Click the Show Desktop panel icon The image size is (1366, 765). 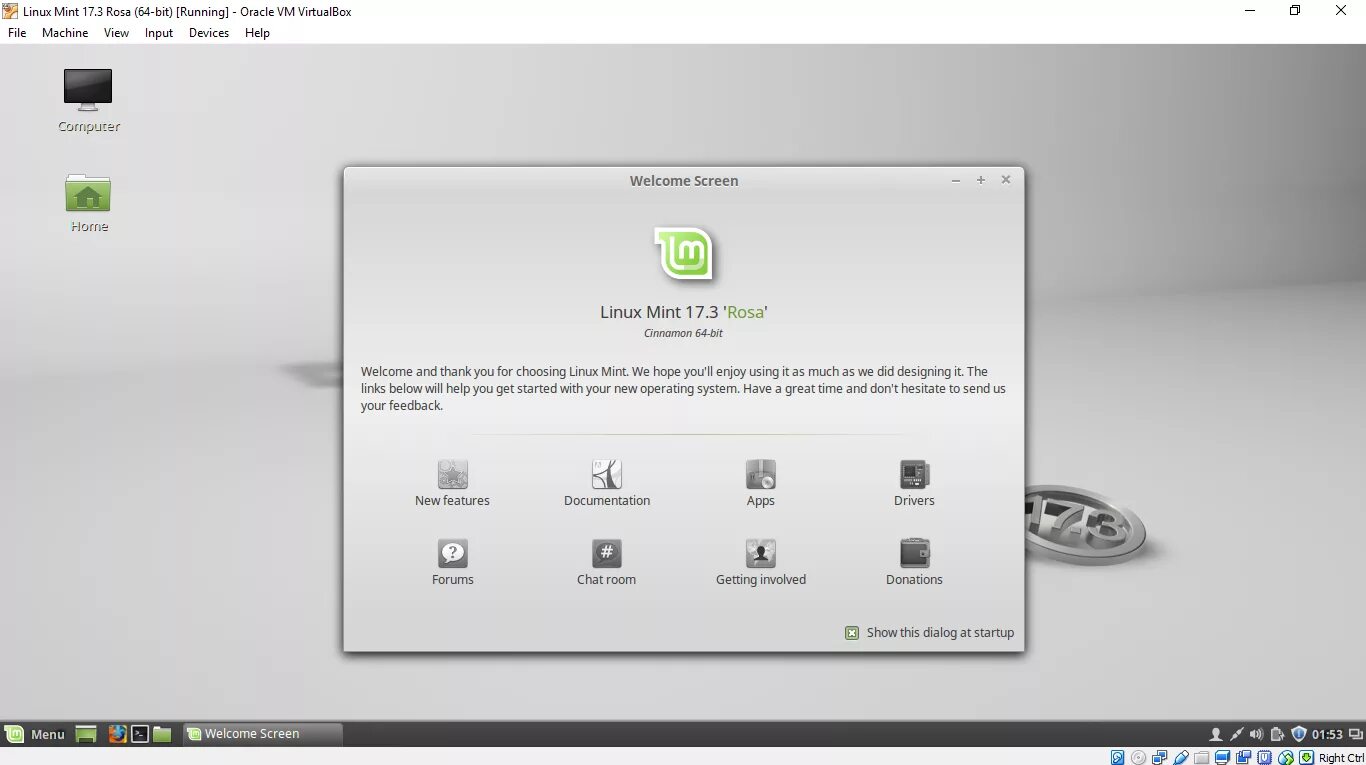[x=86, y=734]
